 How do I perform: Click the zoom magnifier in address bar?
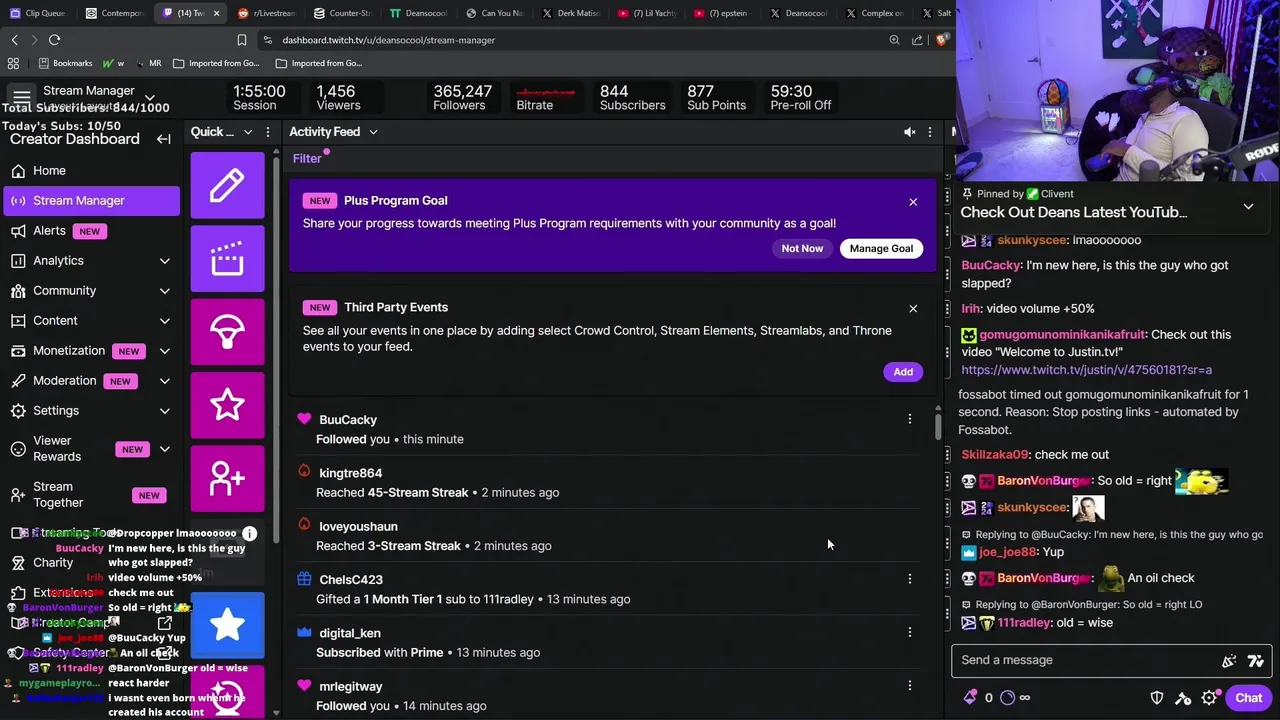(894, 40)
